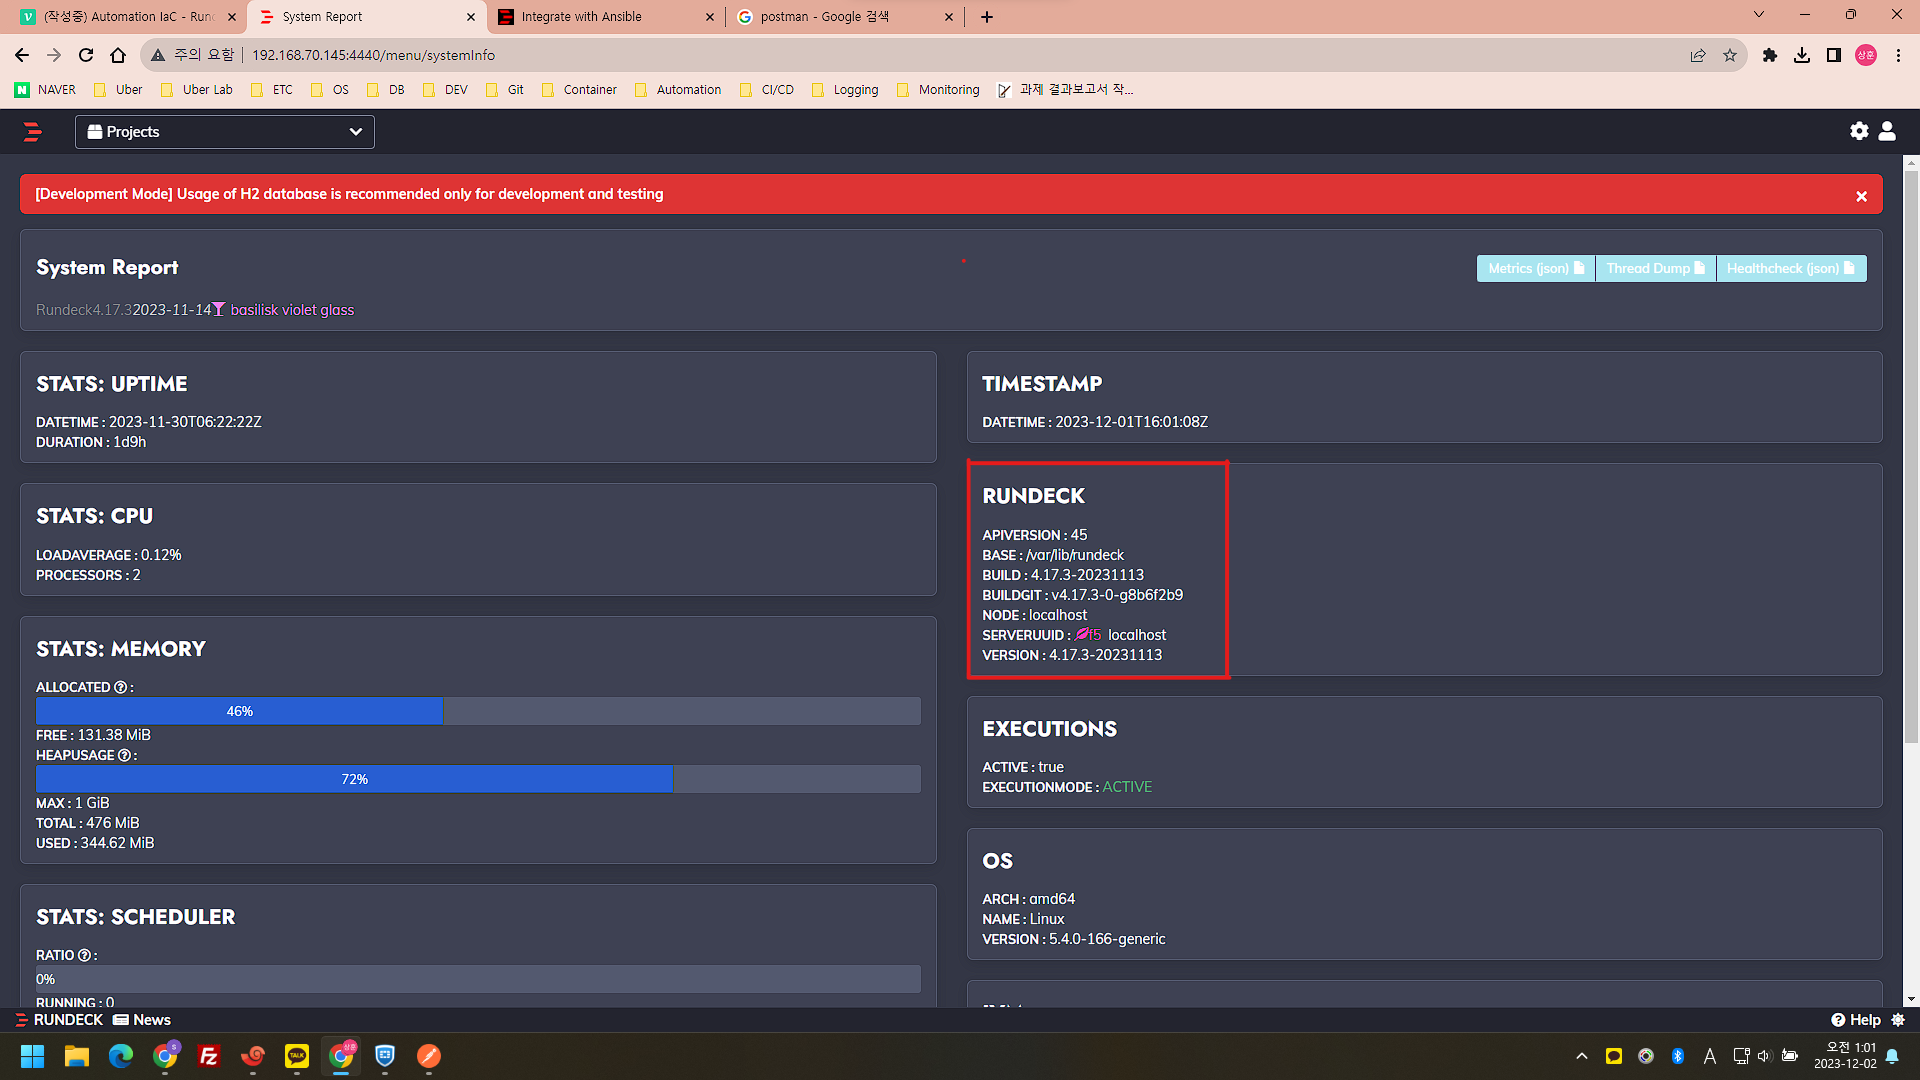Image resolution: width=1920 pixels, height=1080 pixels.
Task: Open the Uber Lab bookmark folder
Action: click(197, 90)
